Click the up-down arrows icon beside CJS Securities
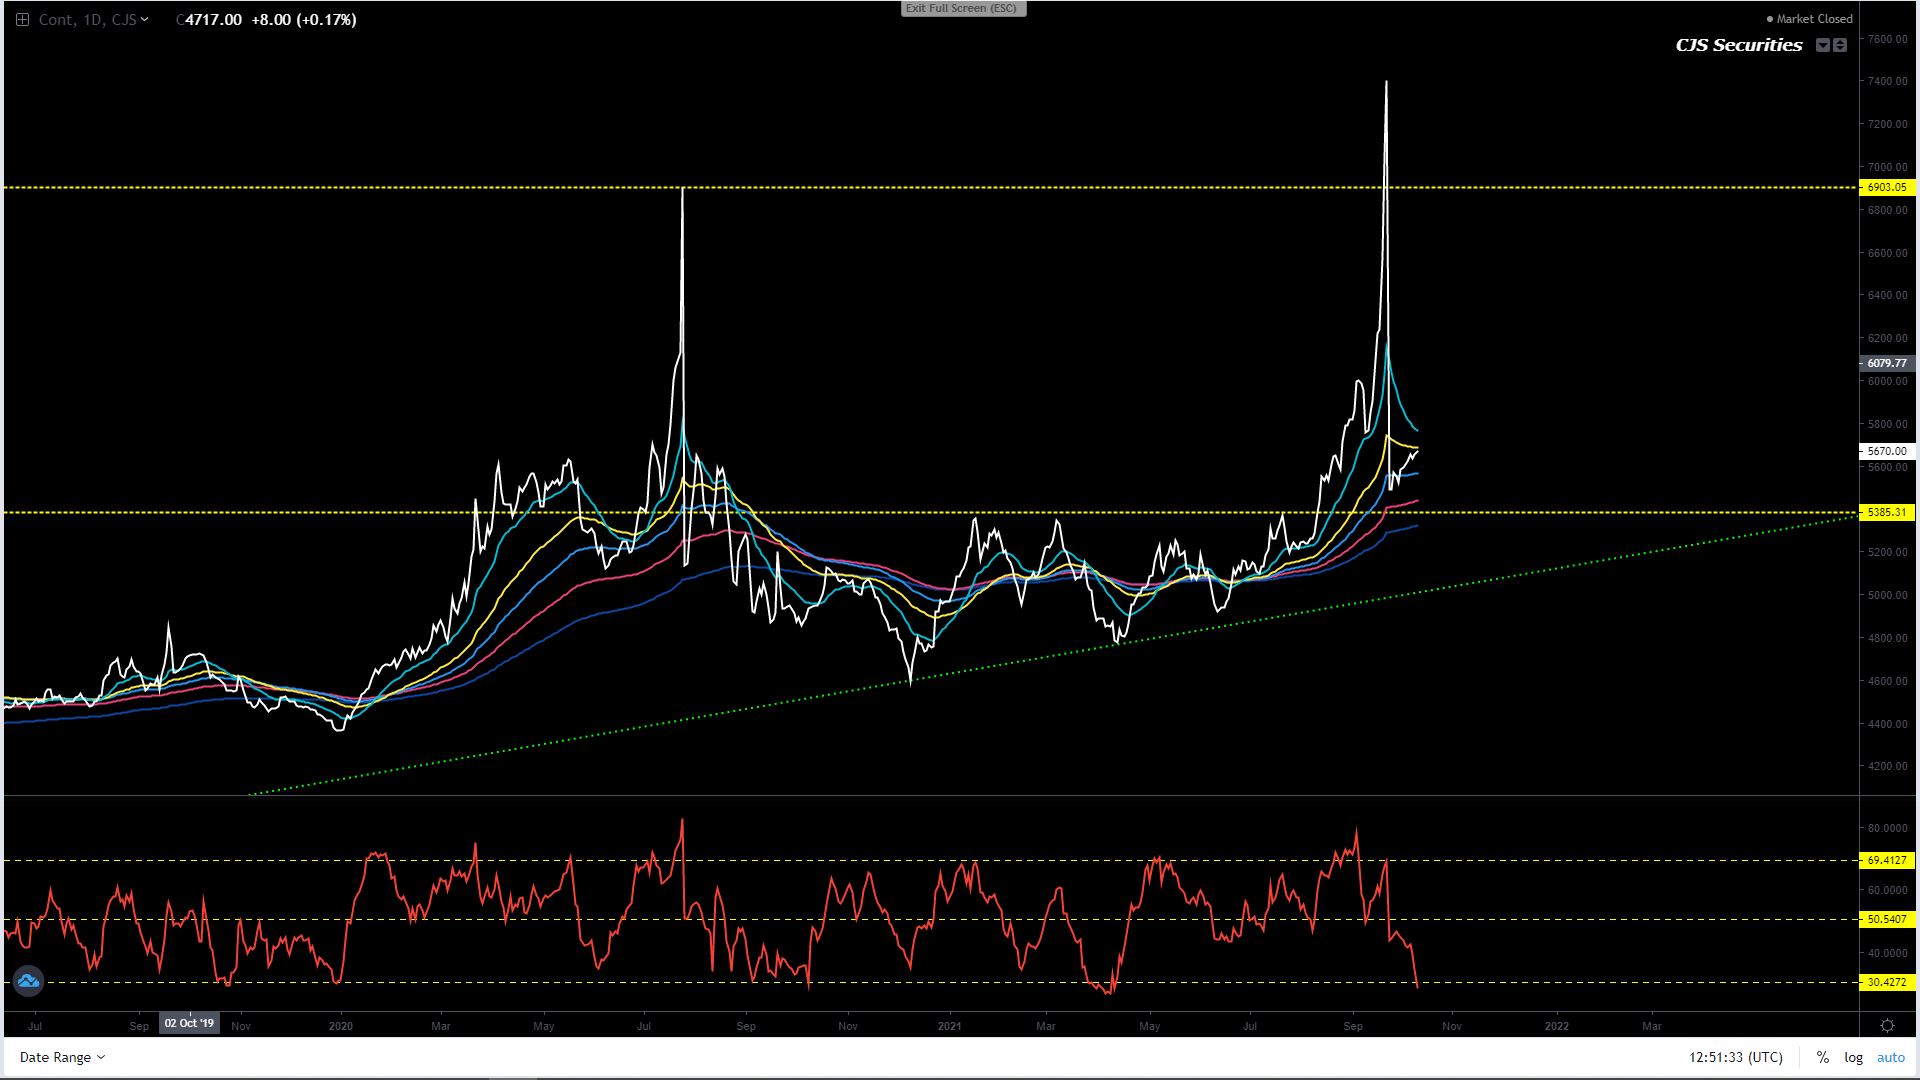1920x1080 pixels. click(x=1840, y=45)
